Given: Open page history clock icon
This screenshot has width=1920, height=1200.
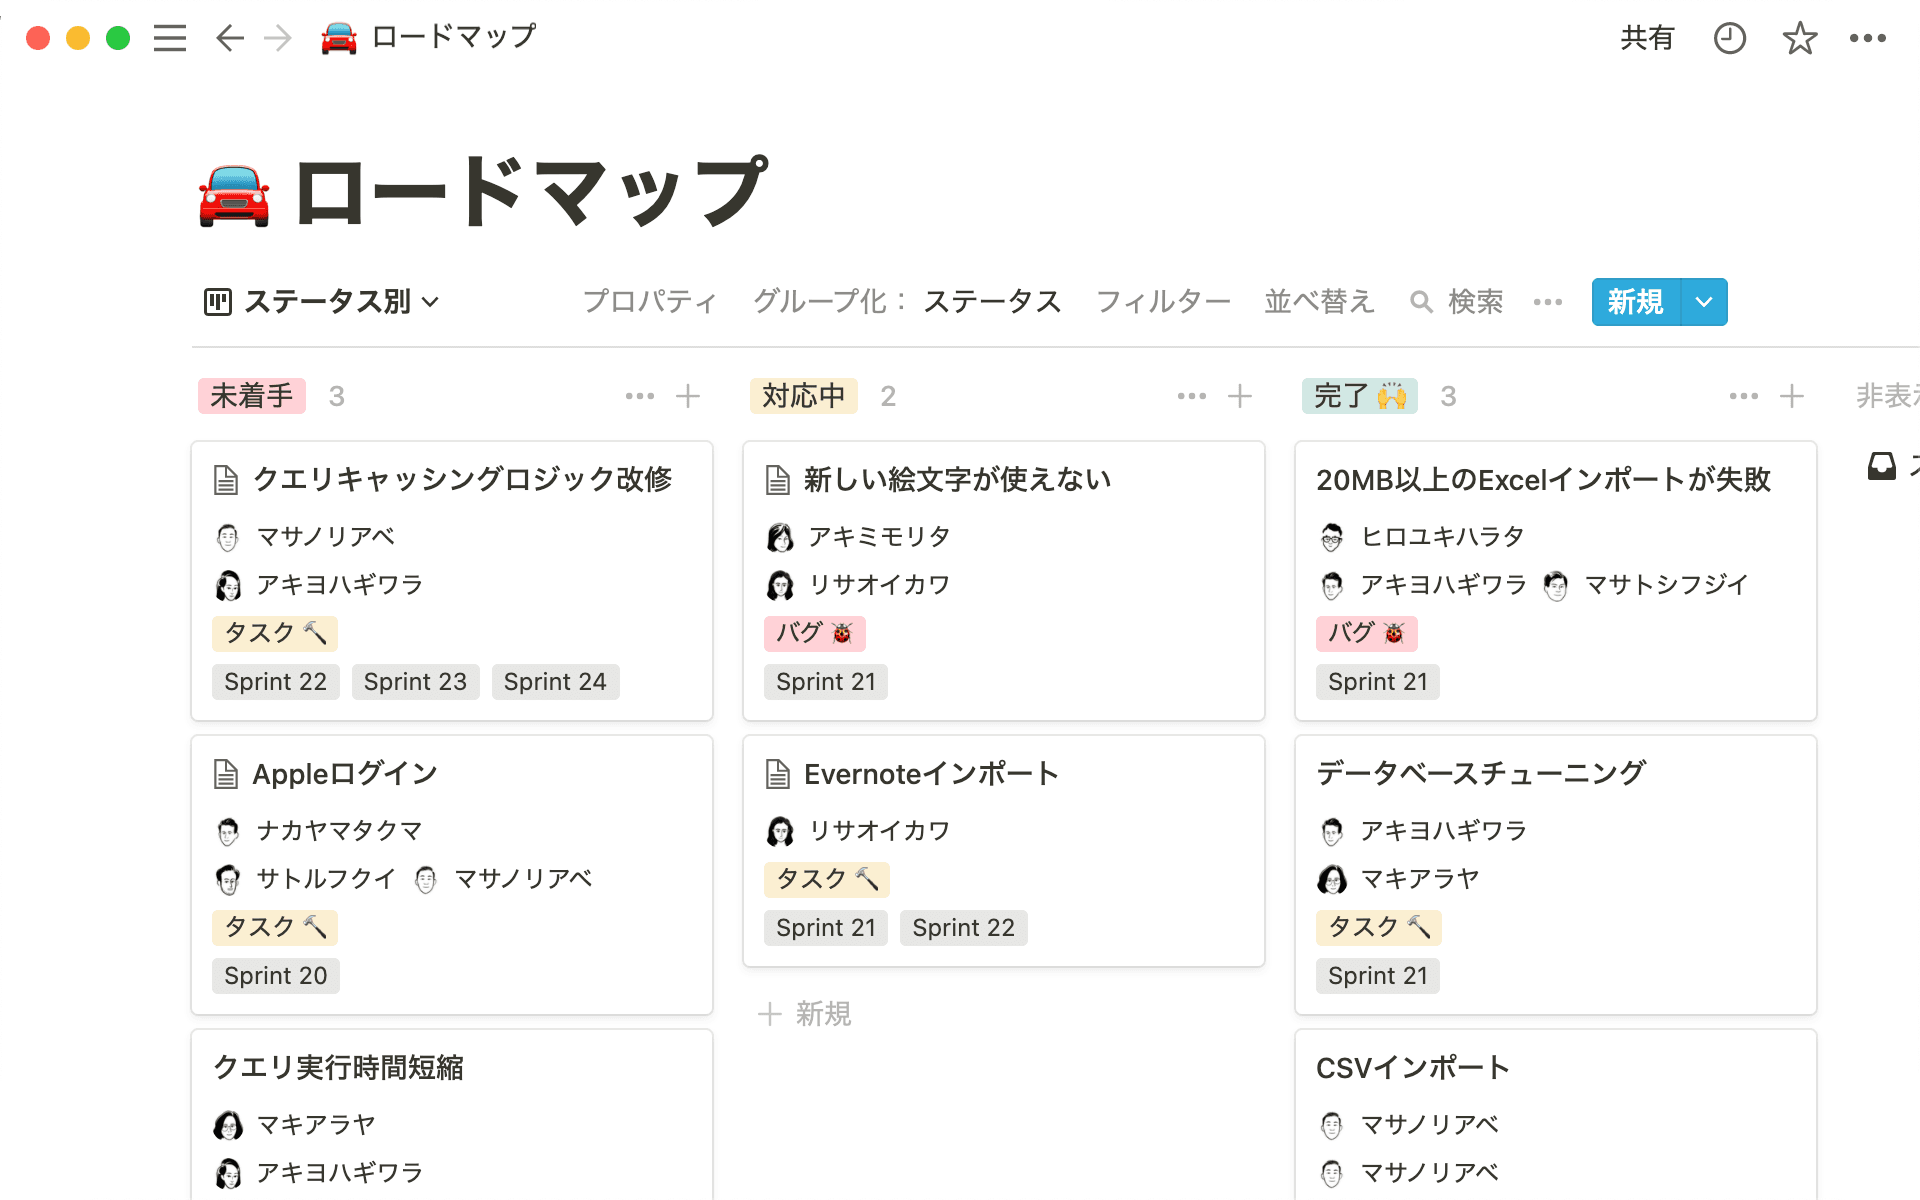Looking at the screenshot, I should point(1729,38).
